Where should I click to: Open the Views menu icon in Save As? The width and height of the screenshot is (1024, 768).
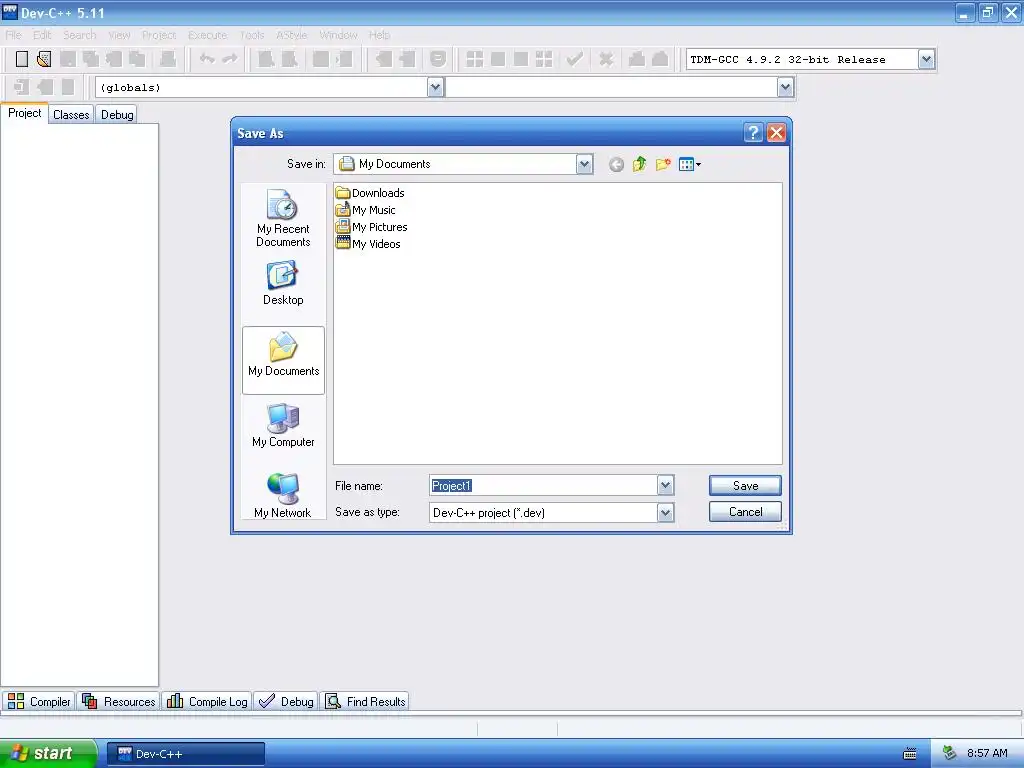click(x=690, y=165)
